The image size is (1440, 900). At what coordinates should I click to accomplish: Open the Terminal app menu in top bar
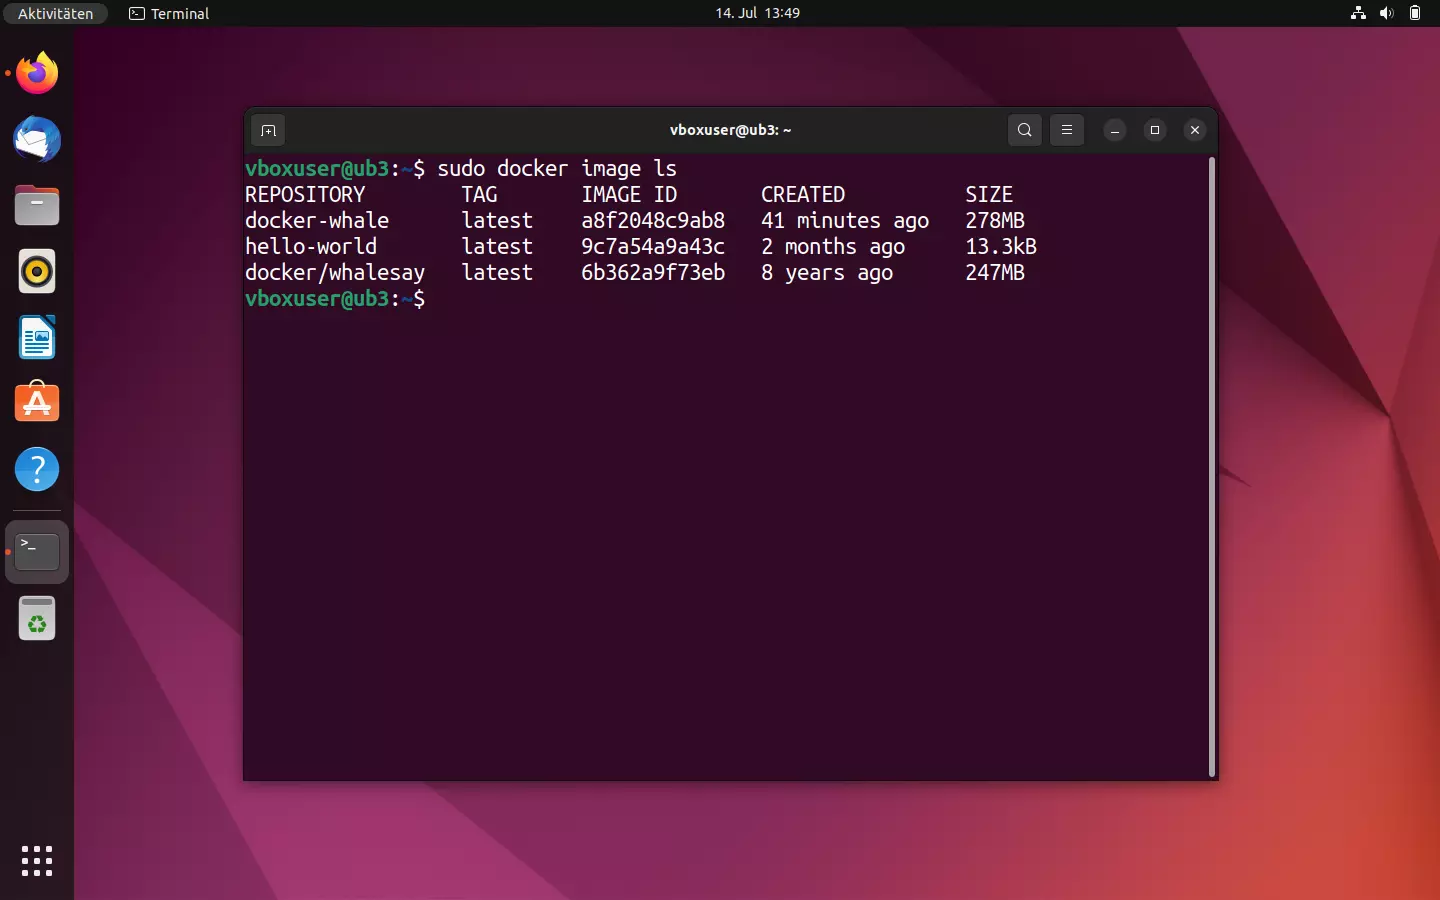coord(168,13)
